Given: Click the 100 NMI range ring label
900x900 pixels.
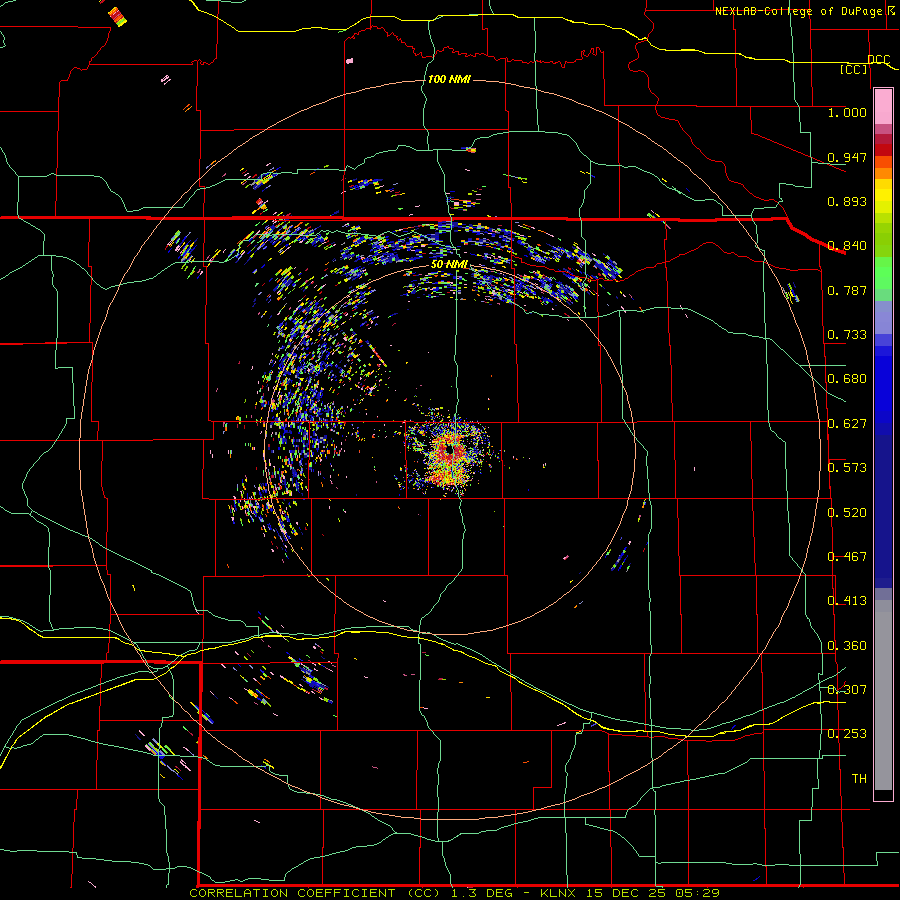Looking at the screenshot, I should tap(449, 79).
